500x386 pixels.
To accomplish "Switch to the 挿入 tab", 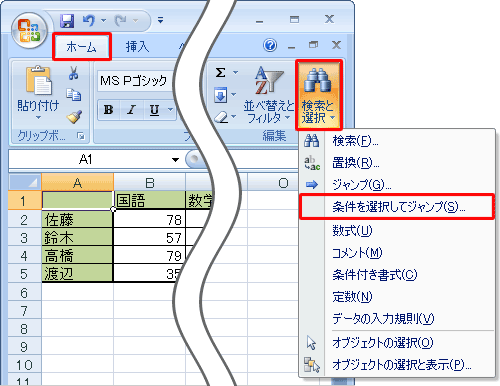I will point(137,47).
